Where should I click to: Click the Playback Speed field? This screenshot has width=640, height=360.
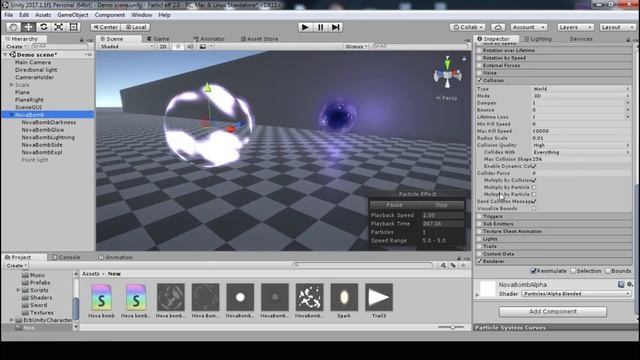pyautogui.click(x=442, y=216)
